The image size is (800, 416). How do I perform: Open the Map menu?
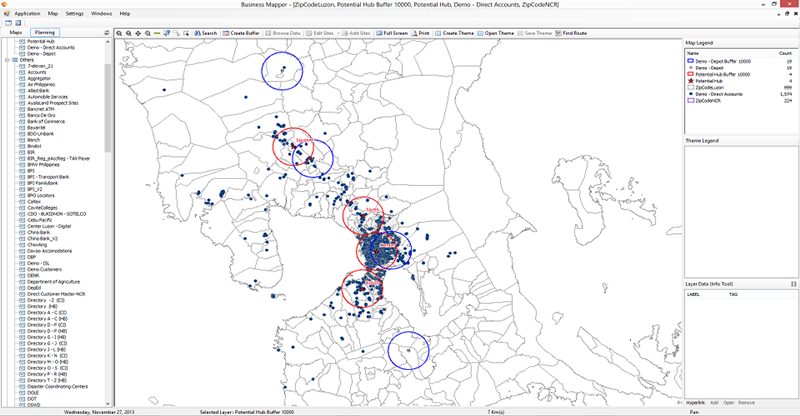(53, 14)
